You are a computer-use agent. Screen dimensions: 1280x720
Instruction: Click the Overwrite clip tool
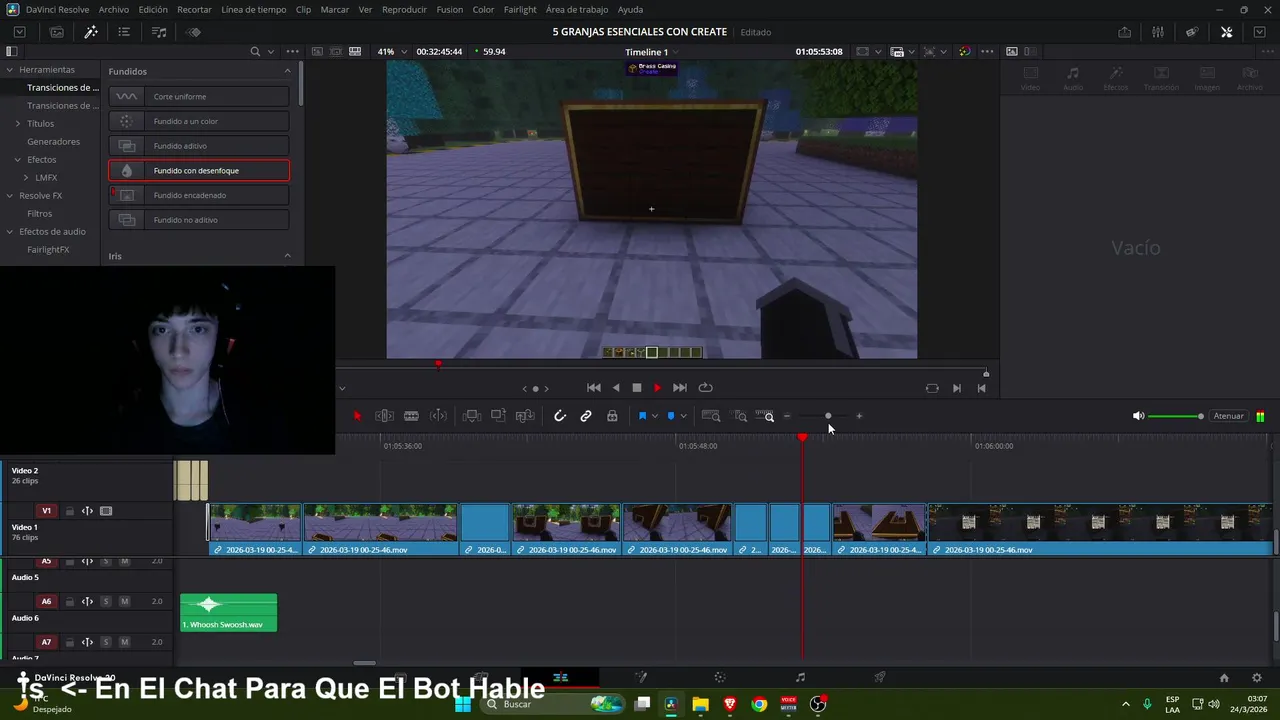(498, 416)
